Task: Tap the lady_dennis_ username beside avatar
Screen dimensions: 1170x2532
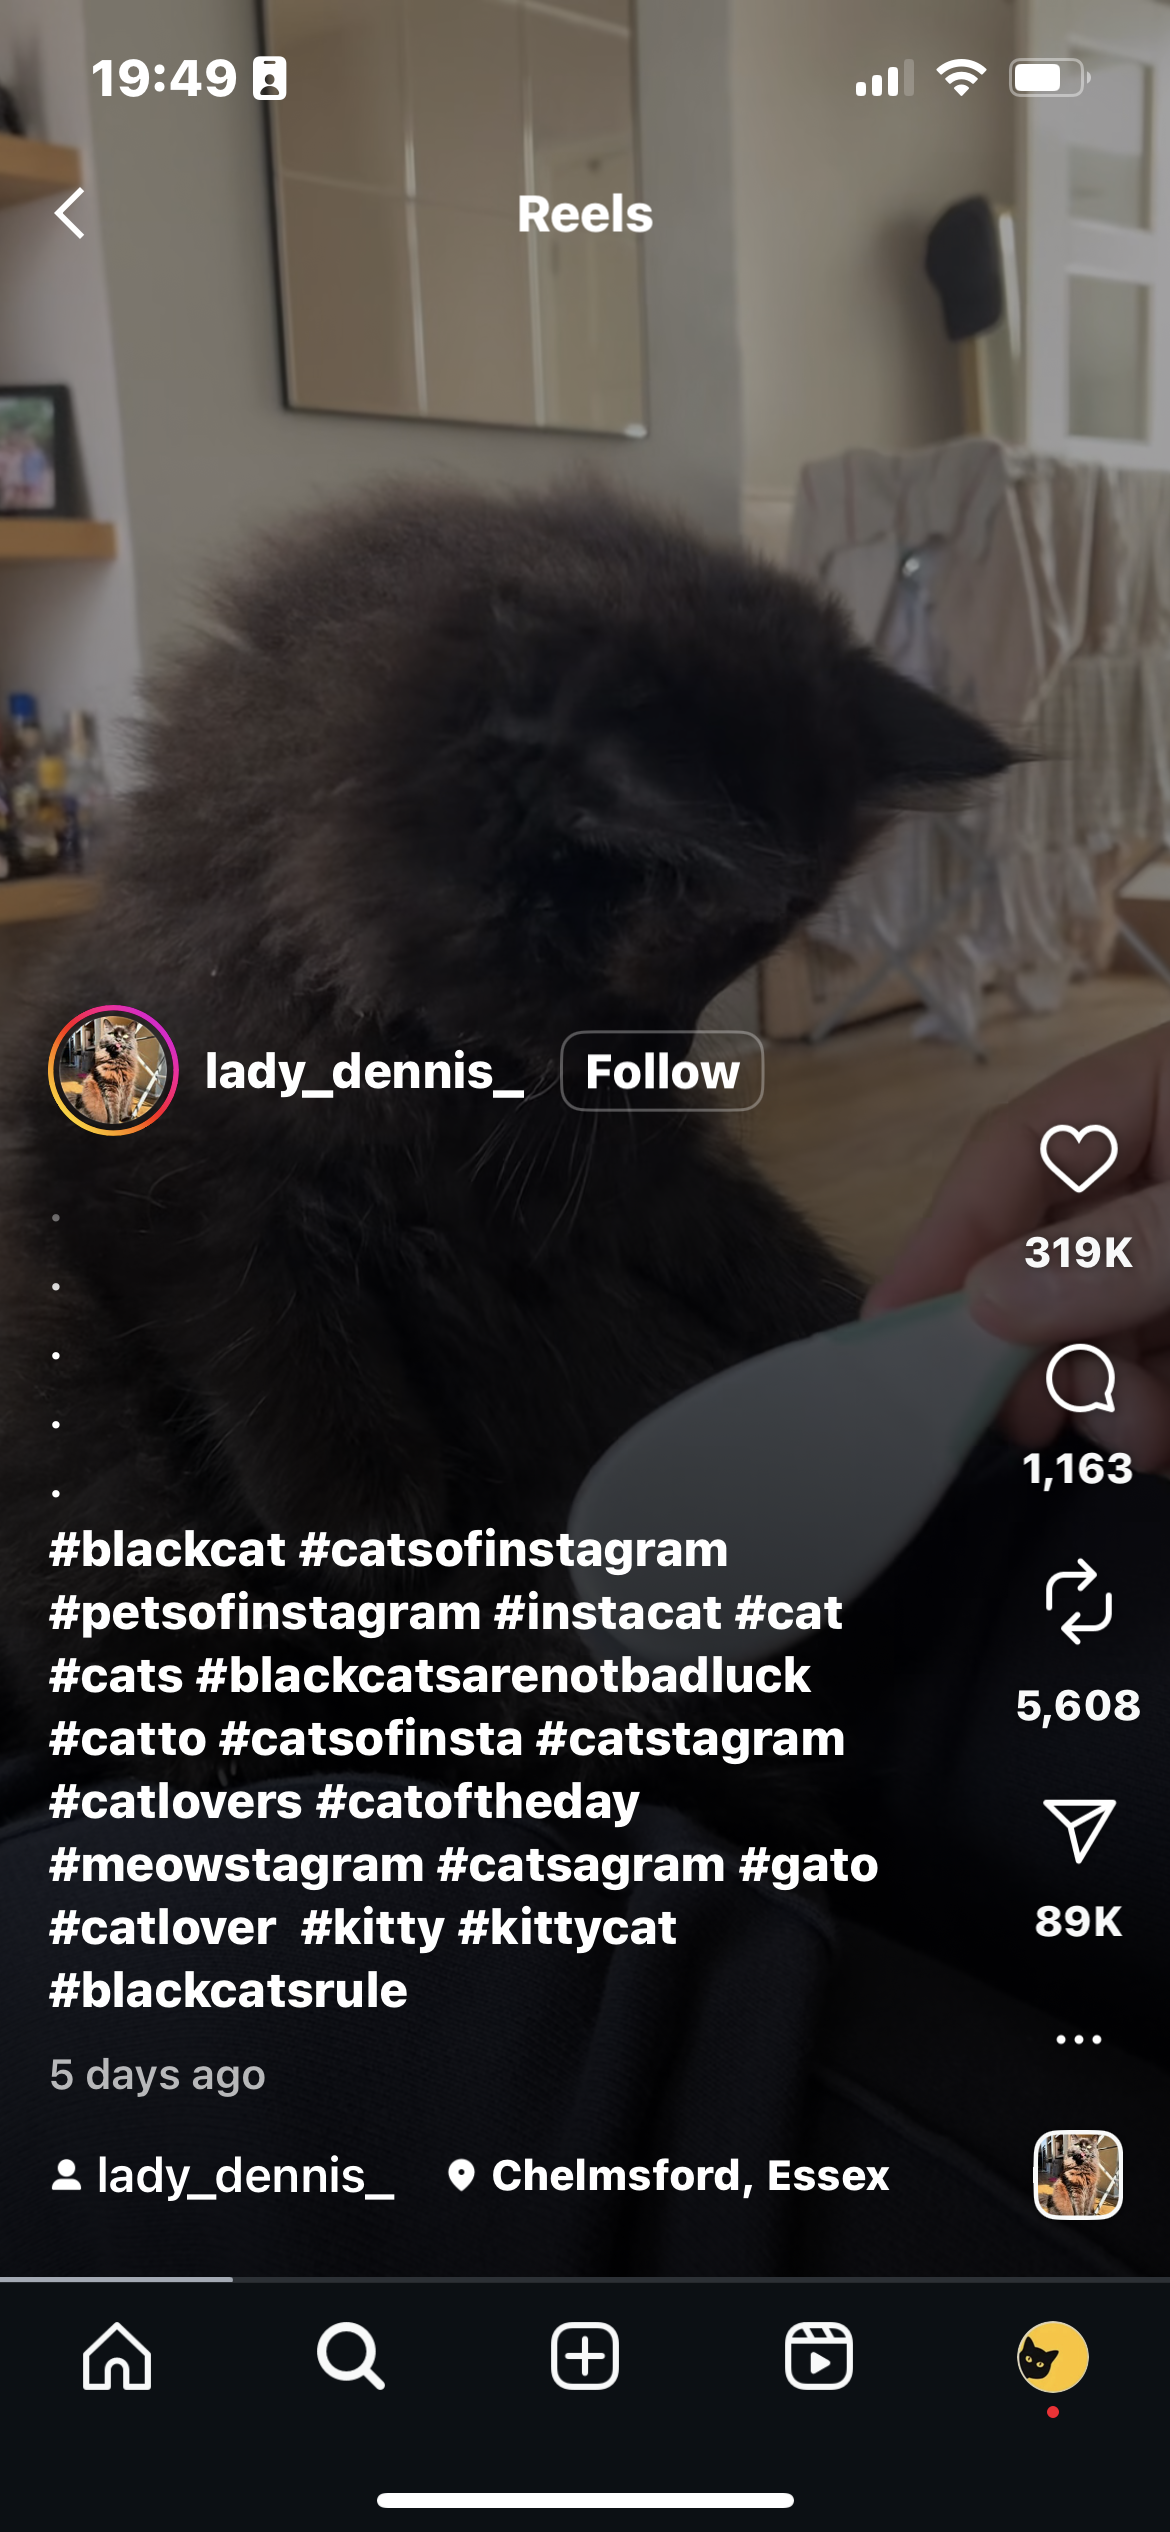Action: point(364,1071)
